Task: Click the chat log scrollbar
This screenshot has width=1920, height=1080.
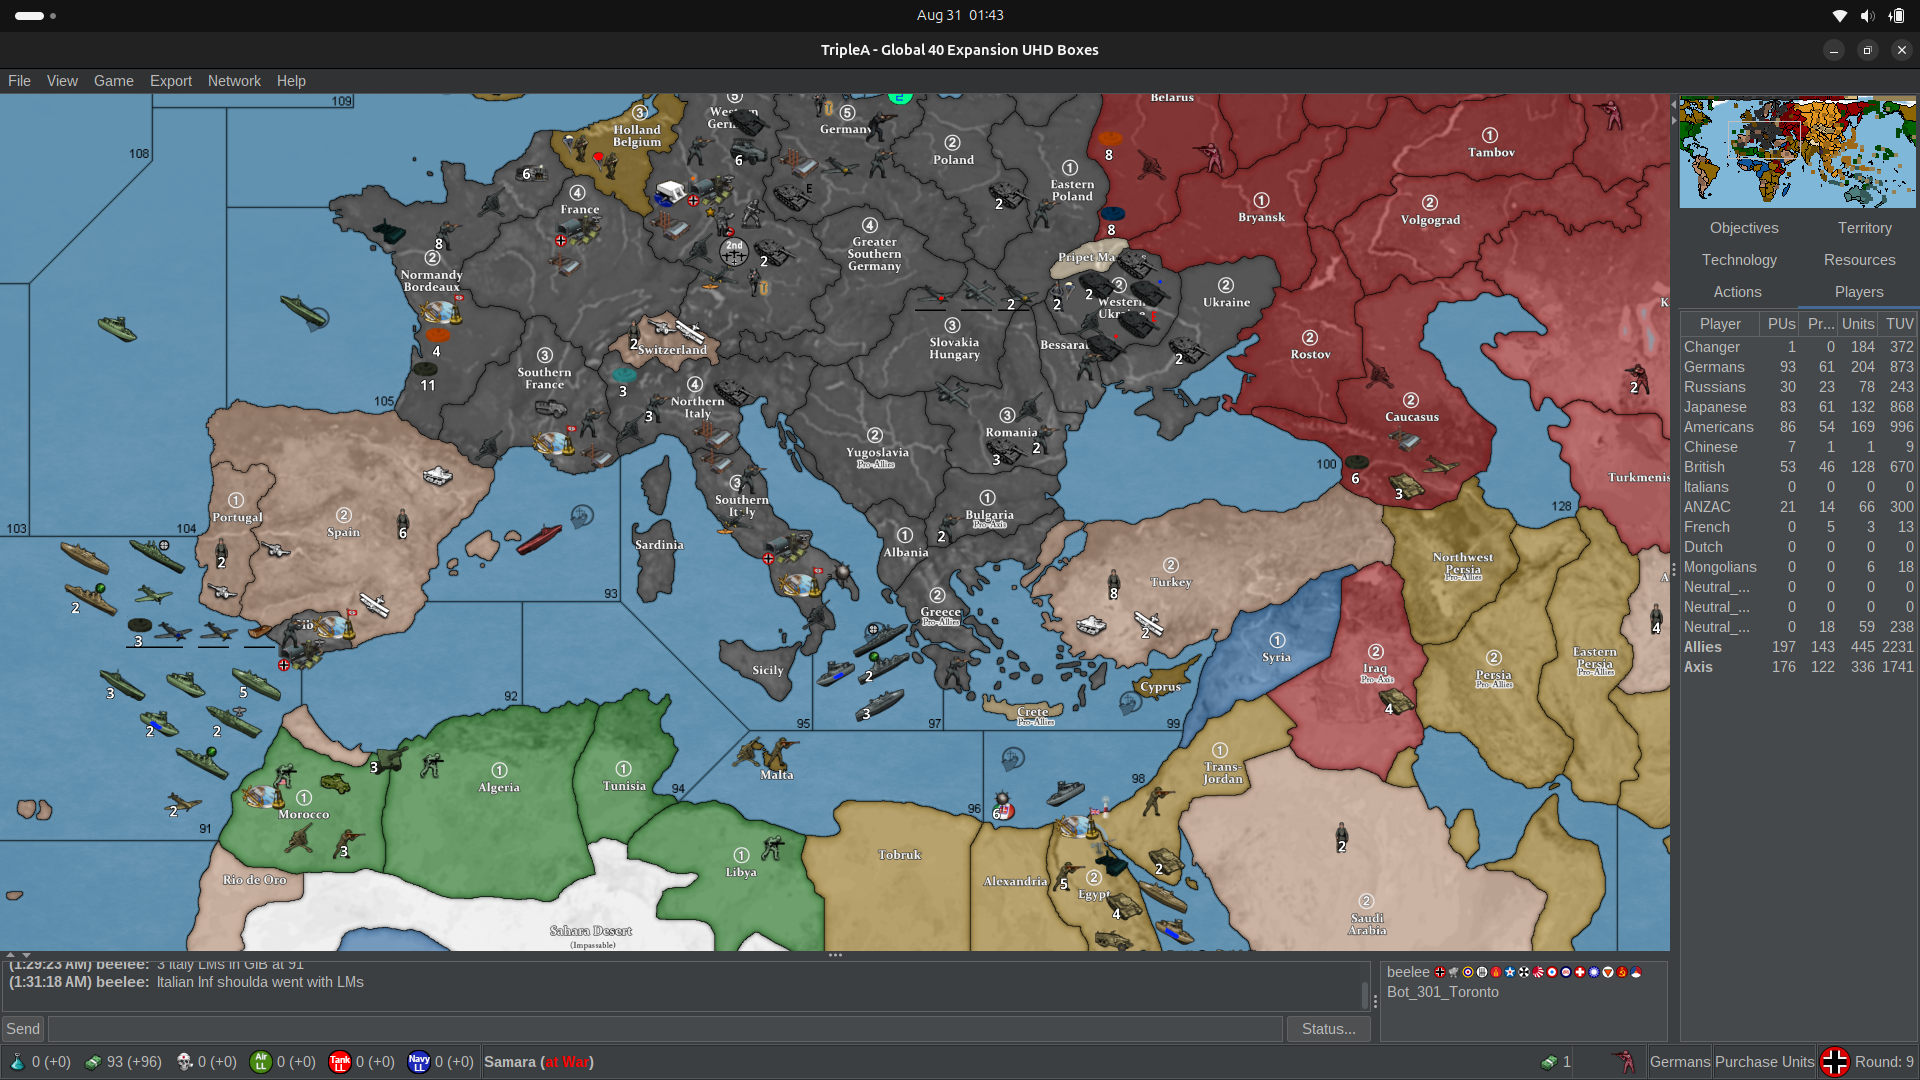Action: tap(1364, 994)
